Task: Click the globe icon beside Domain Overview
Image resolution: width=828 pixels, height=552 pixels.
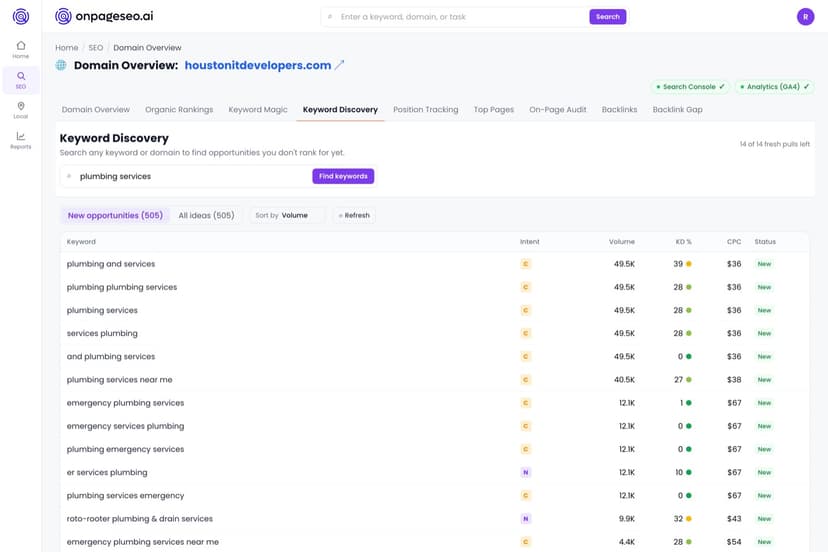Action: [61, 65]
